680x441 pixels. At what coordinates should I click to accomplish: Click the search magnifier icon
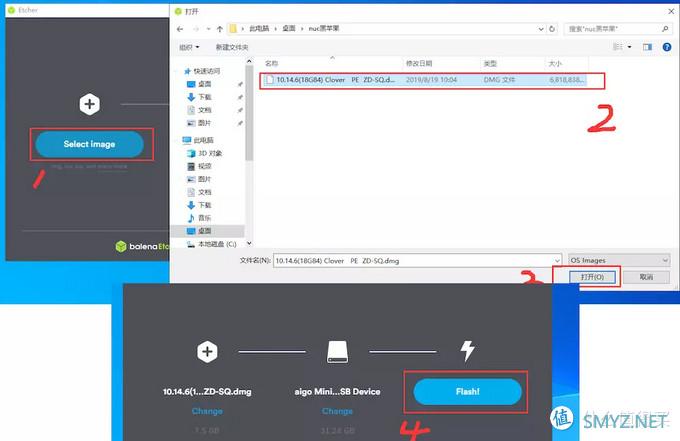tap(665, 29)
